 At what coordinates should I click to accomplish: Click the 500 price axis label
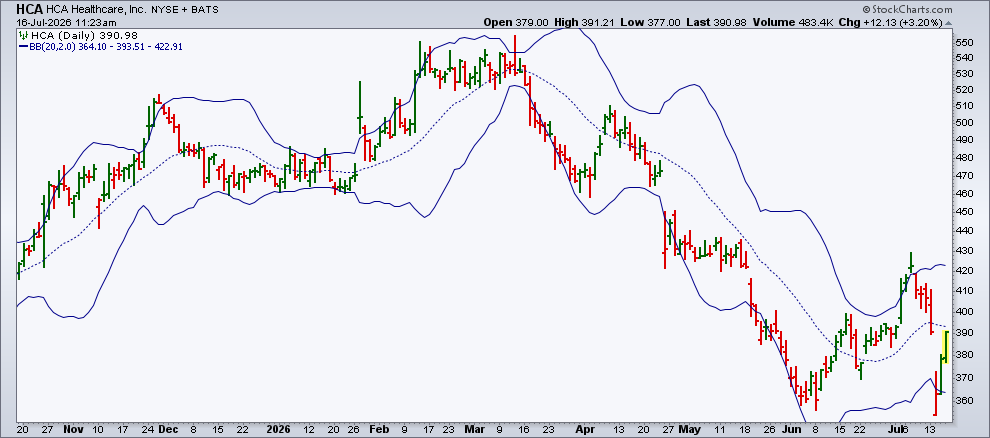coord(964,122)
